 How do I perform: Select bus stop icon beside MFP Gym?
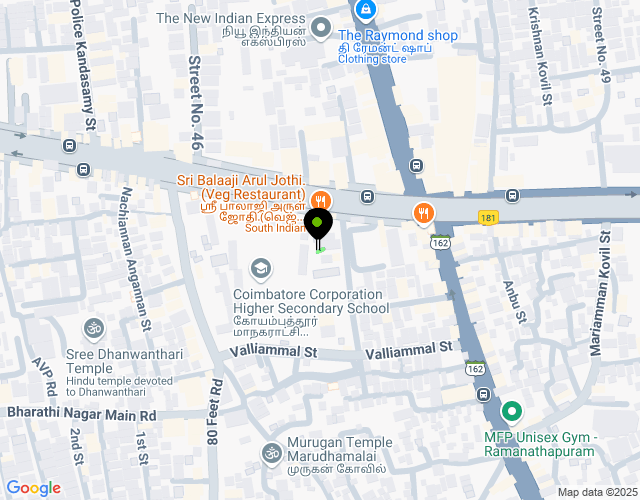click(x=484, y=395)
